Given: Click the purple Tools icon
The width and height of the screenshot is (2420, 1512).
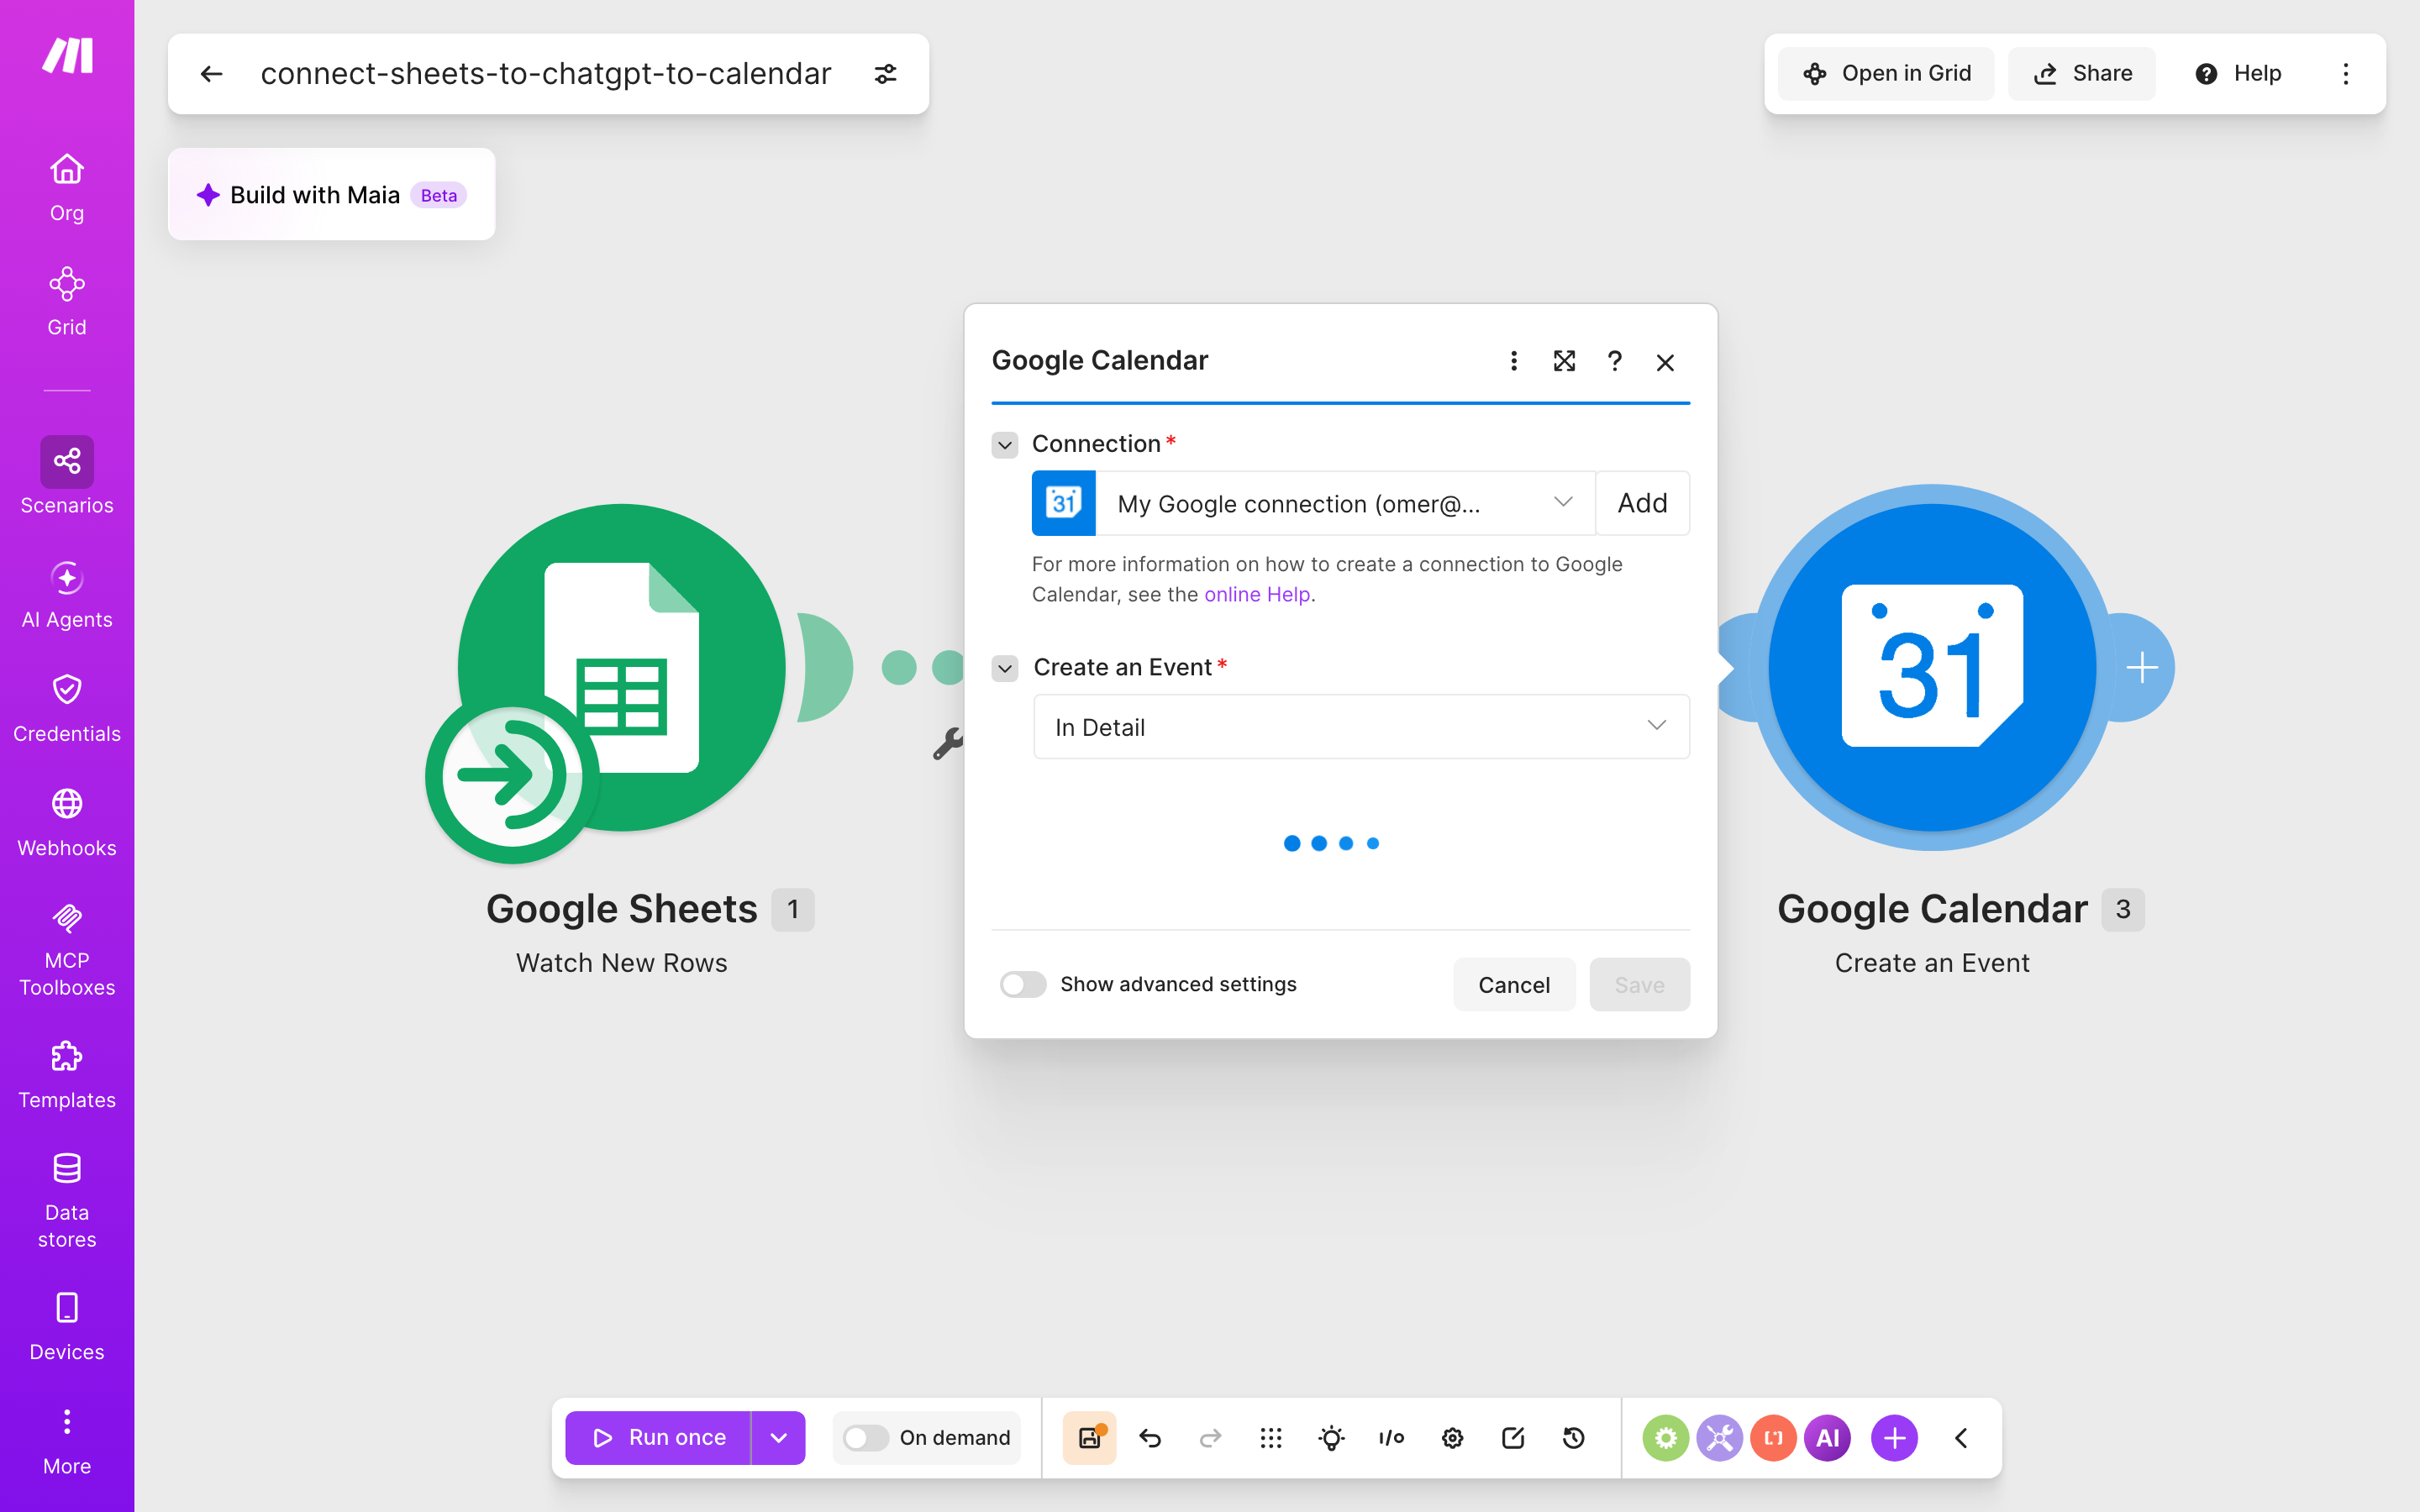Looking at the screenshot, I should pyautogui.click(x=1719, y=1438).
